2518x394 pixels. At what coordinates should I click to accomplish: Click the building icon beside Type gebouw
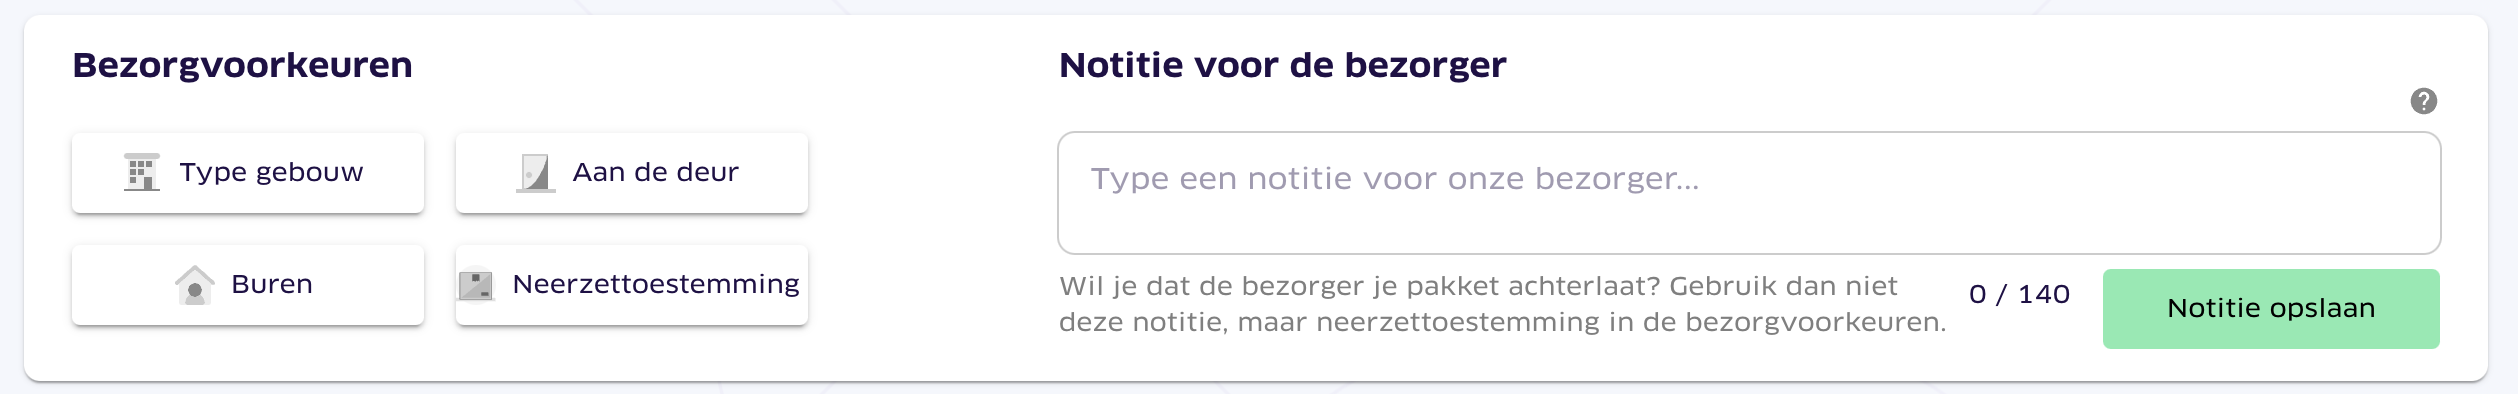141,172
